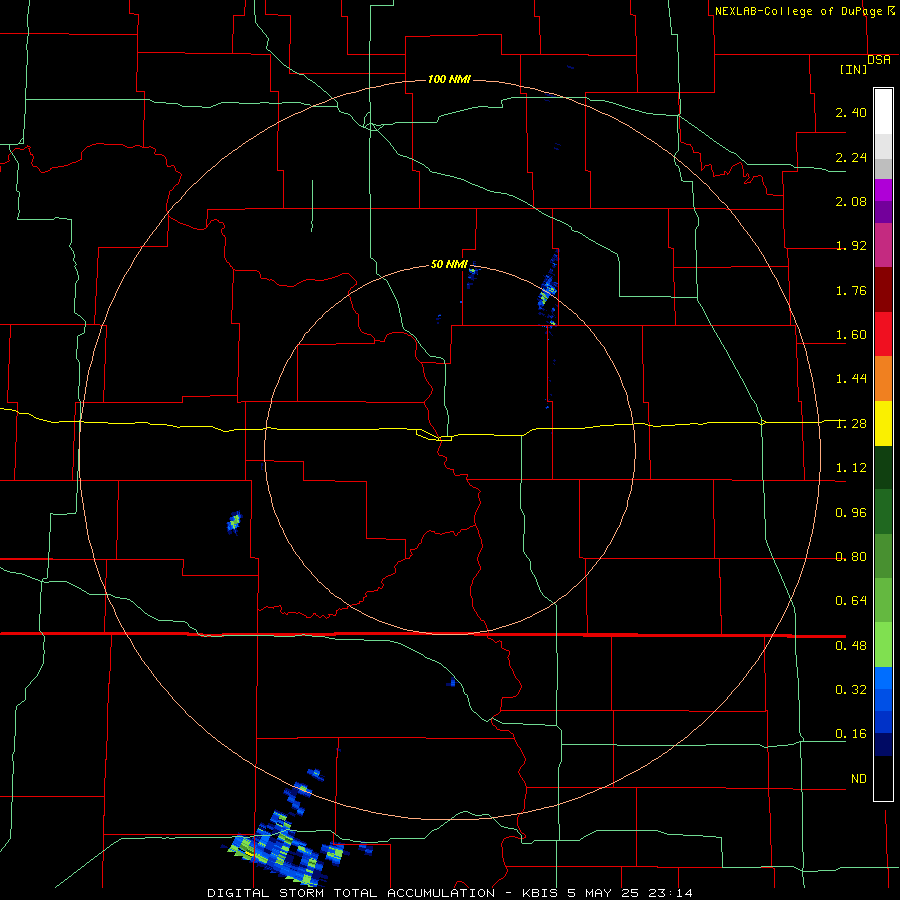Click the 1.28 legend value

(x=851, y=424)
